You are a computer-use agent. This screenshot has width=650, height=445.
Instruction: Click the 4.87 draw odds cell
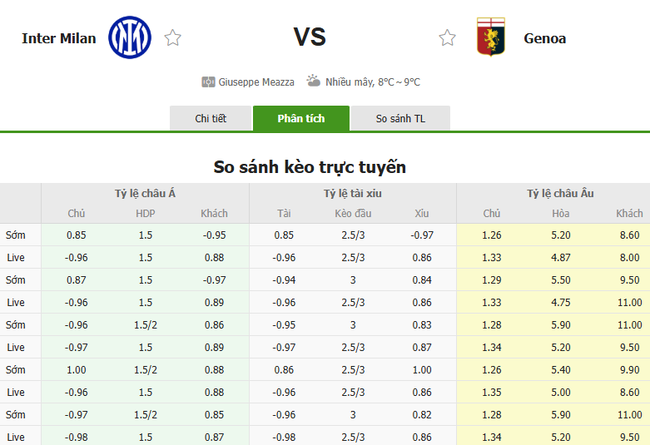[x=560, y=257]
